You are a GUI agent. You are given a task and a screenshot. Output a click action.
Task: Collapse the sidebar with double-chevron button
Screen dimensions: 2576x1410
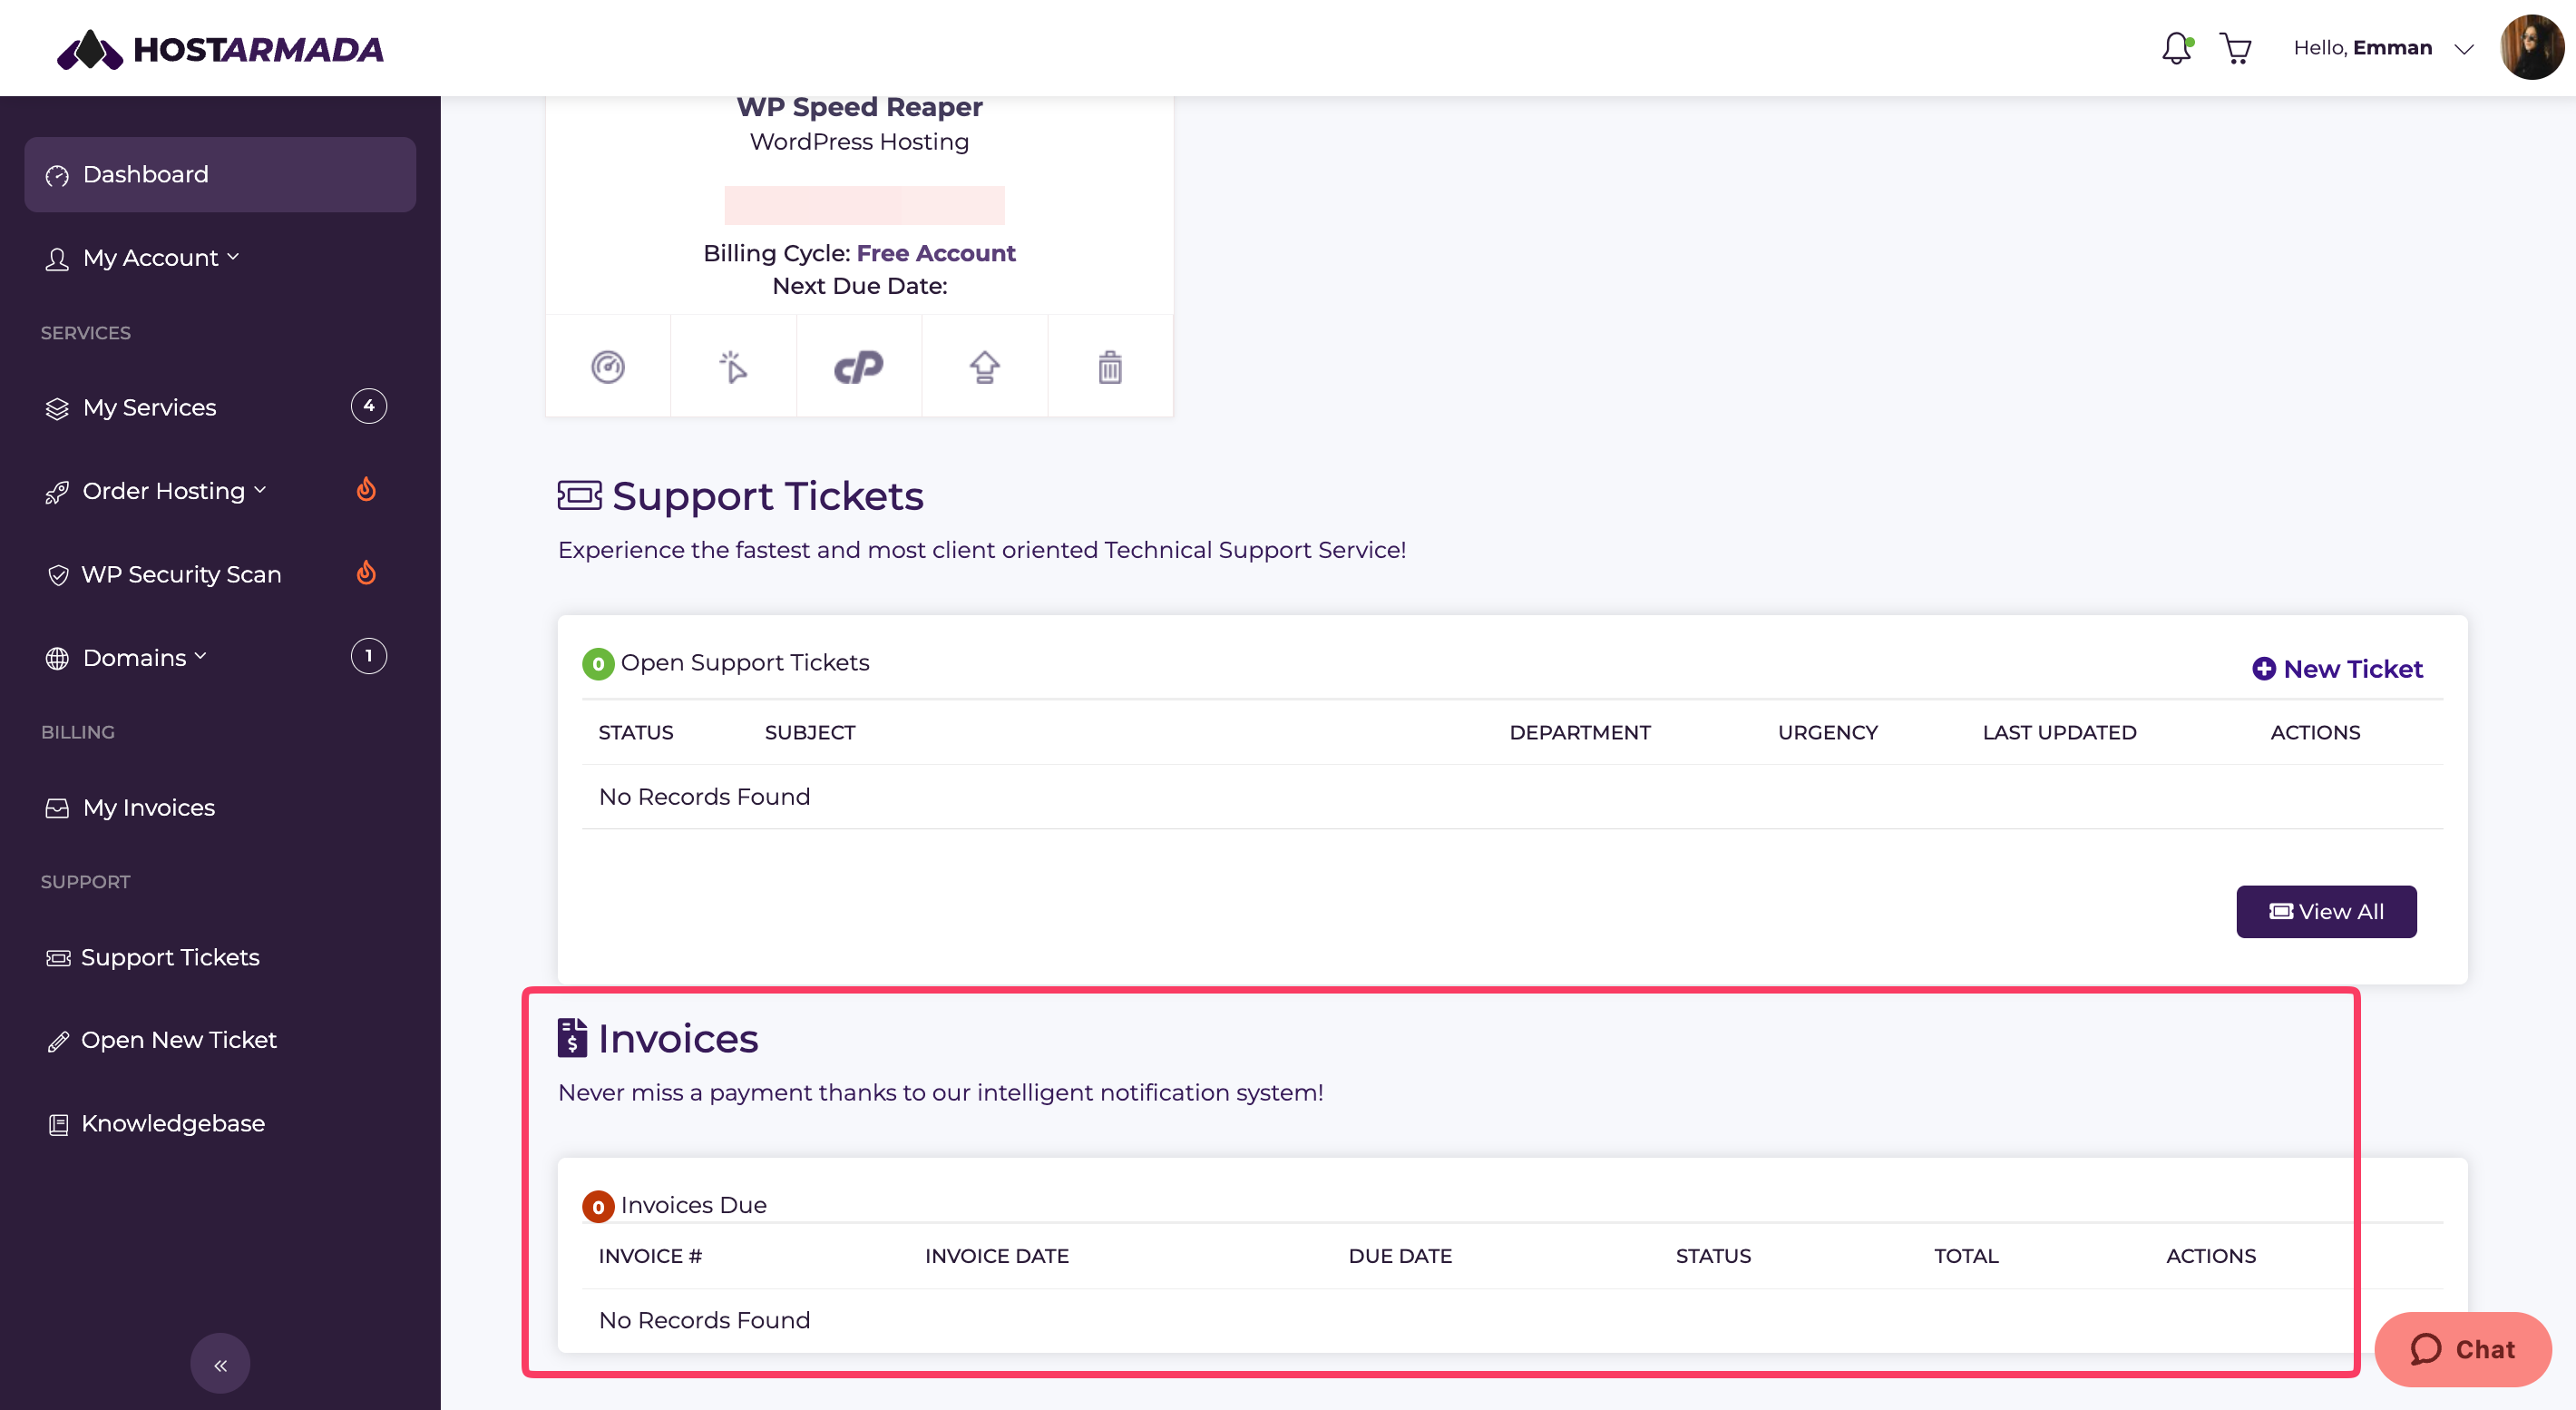pos(220,1364)
